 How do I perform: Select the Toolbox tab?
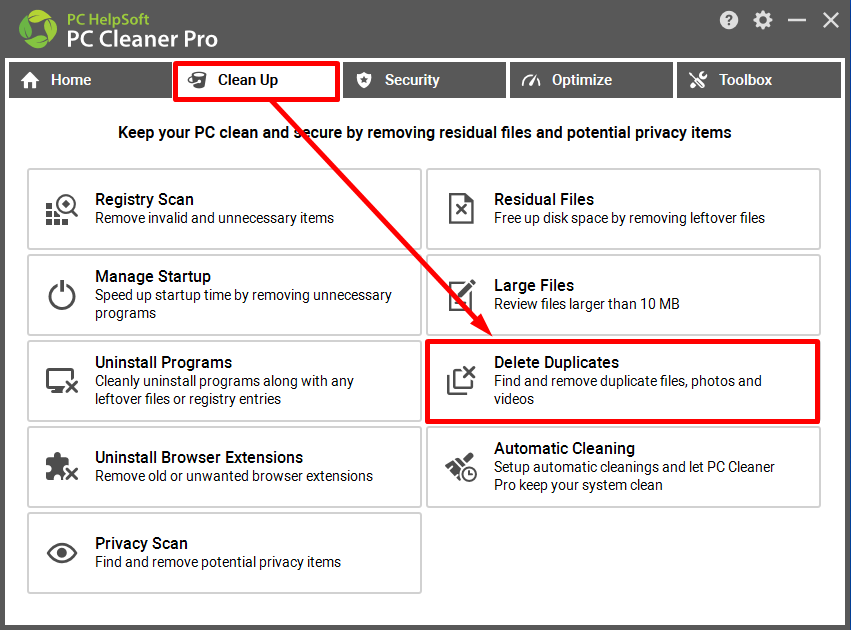click(757, 80)
